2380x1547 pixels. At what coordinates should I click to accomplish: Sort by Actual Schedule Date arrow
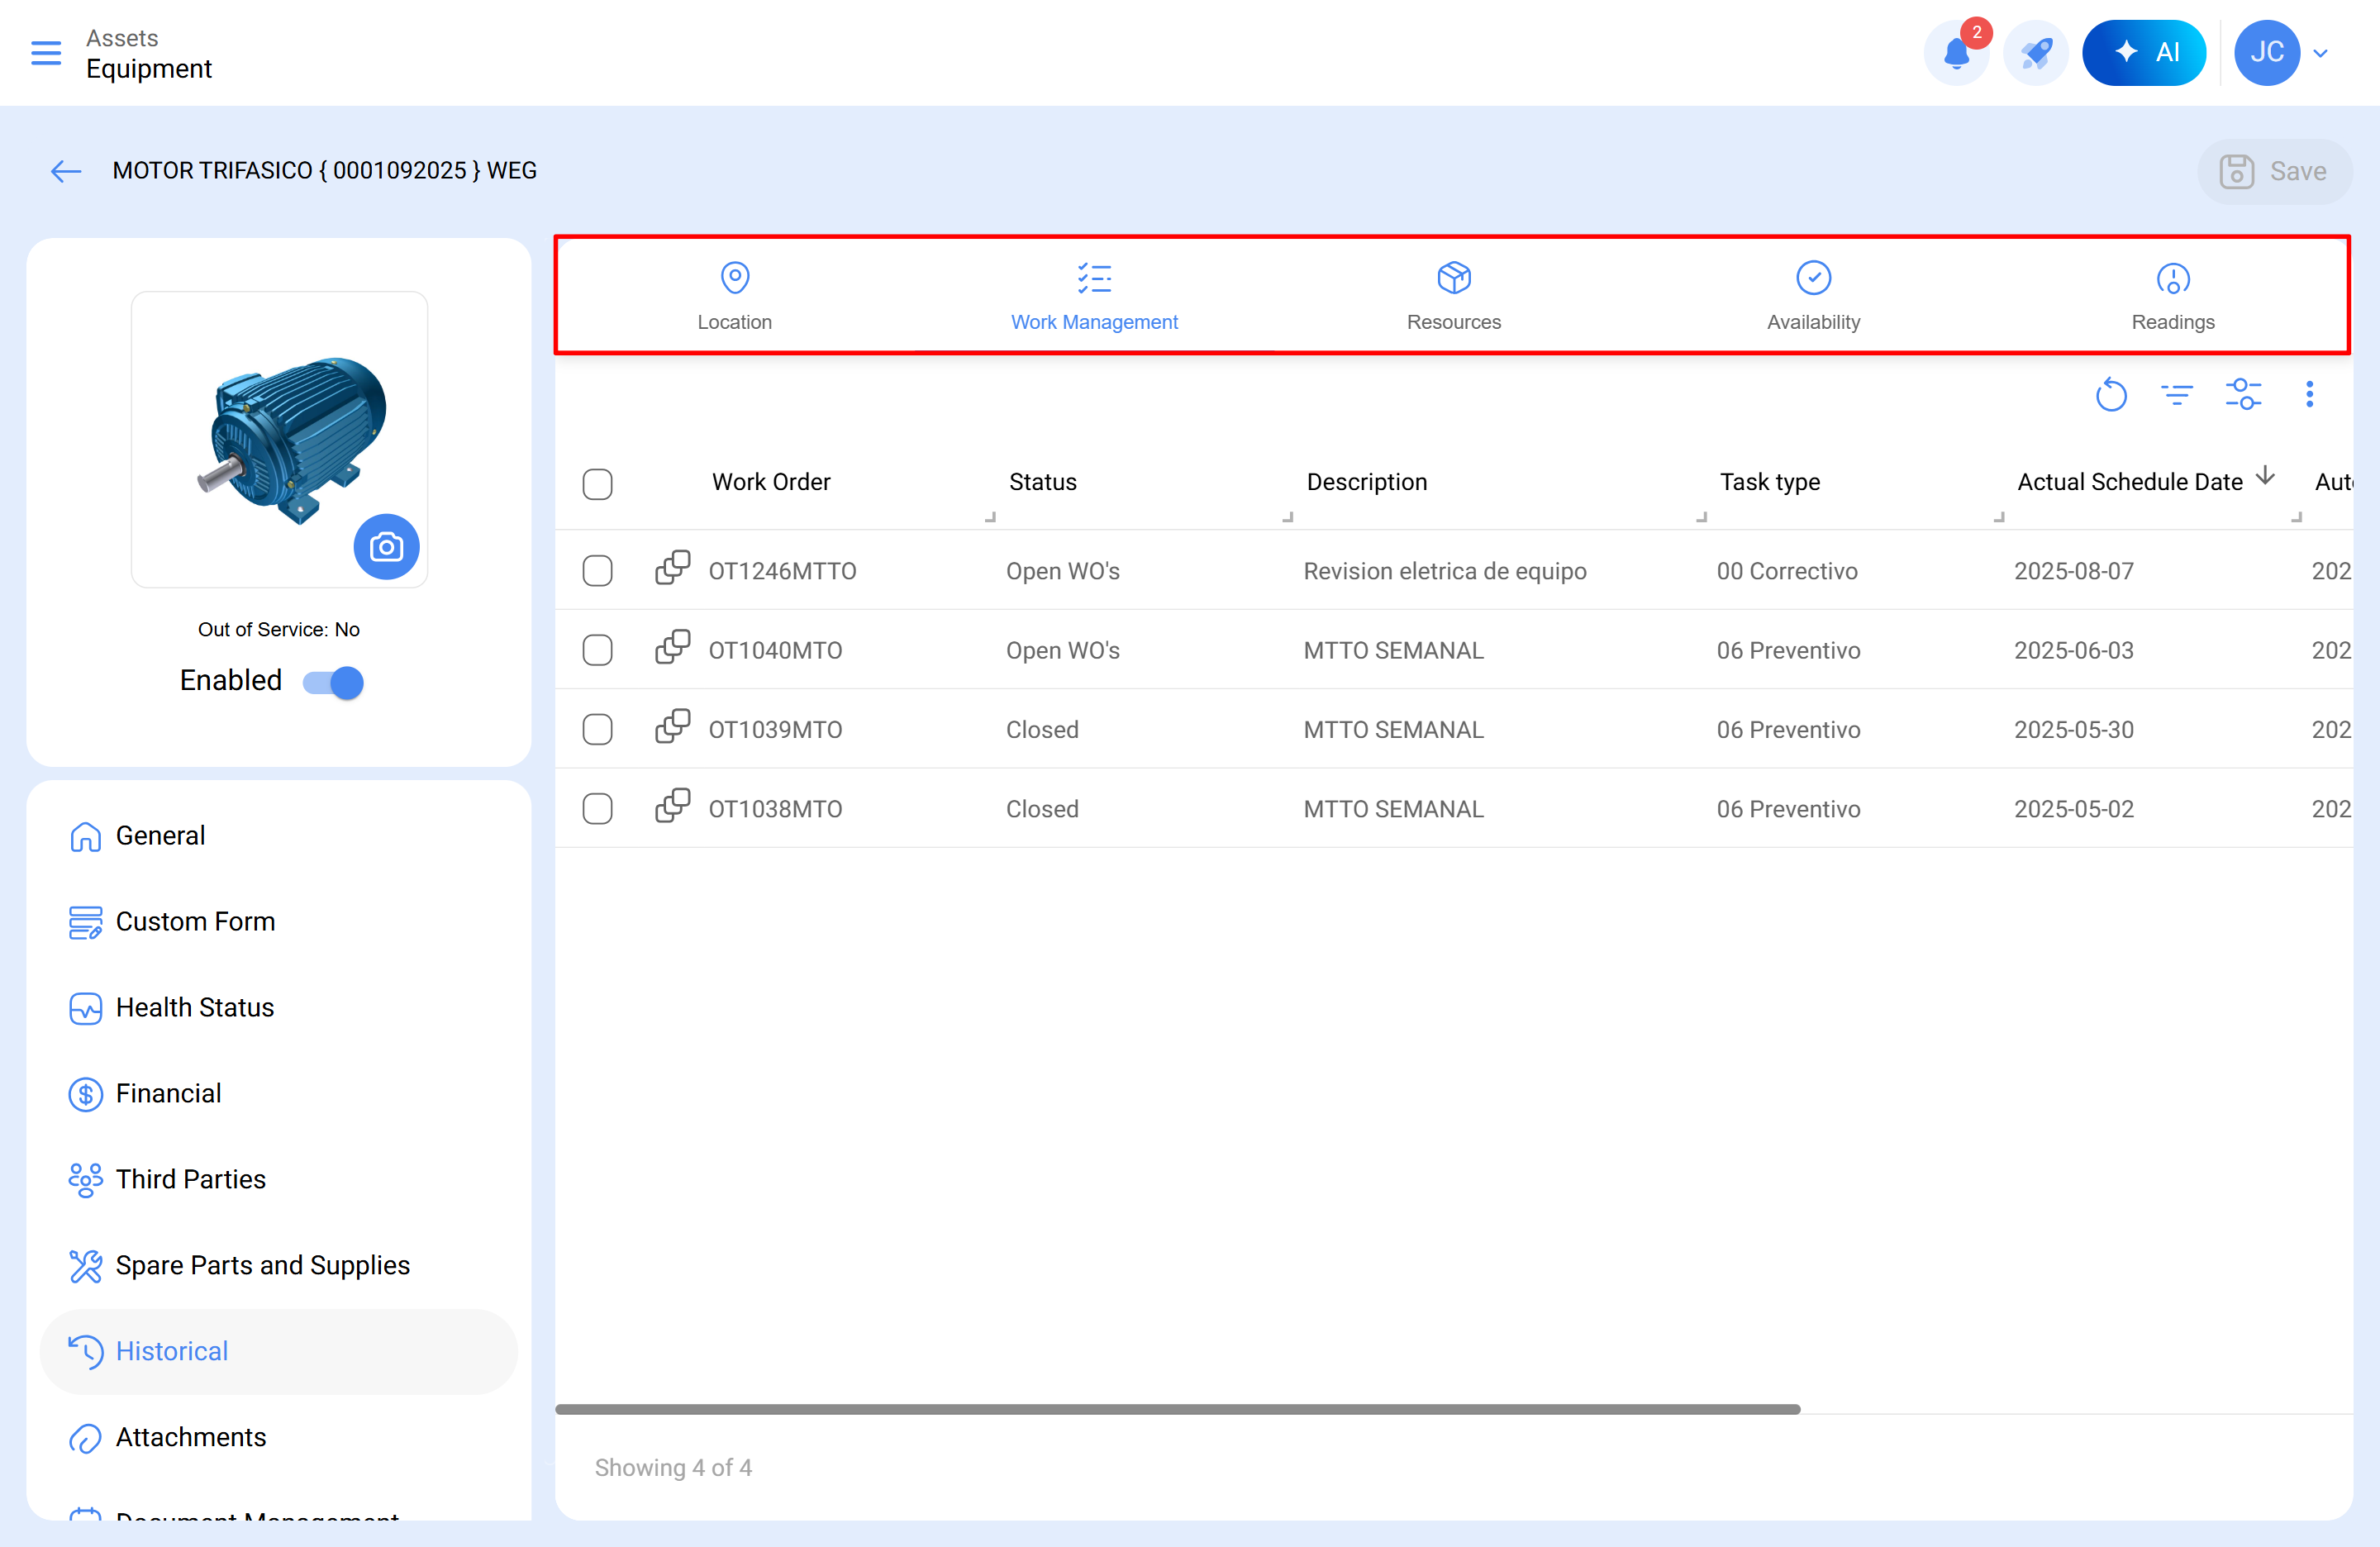coord(2265,478)
